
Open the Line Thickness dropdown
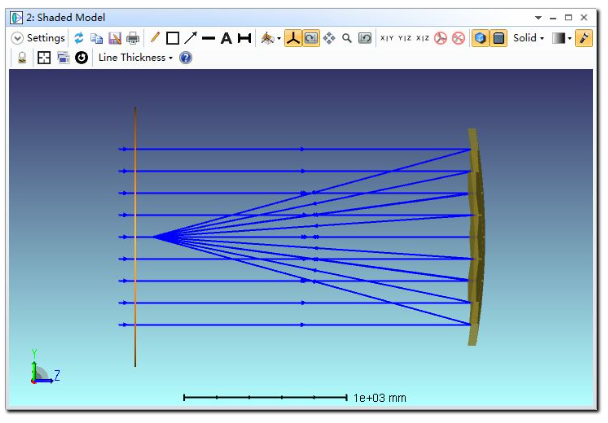(x=135, y=58)
